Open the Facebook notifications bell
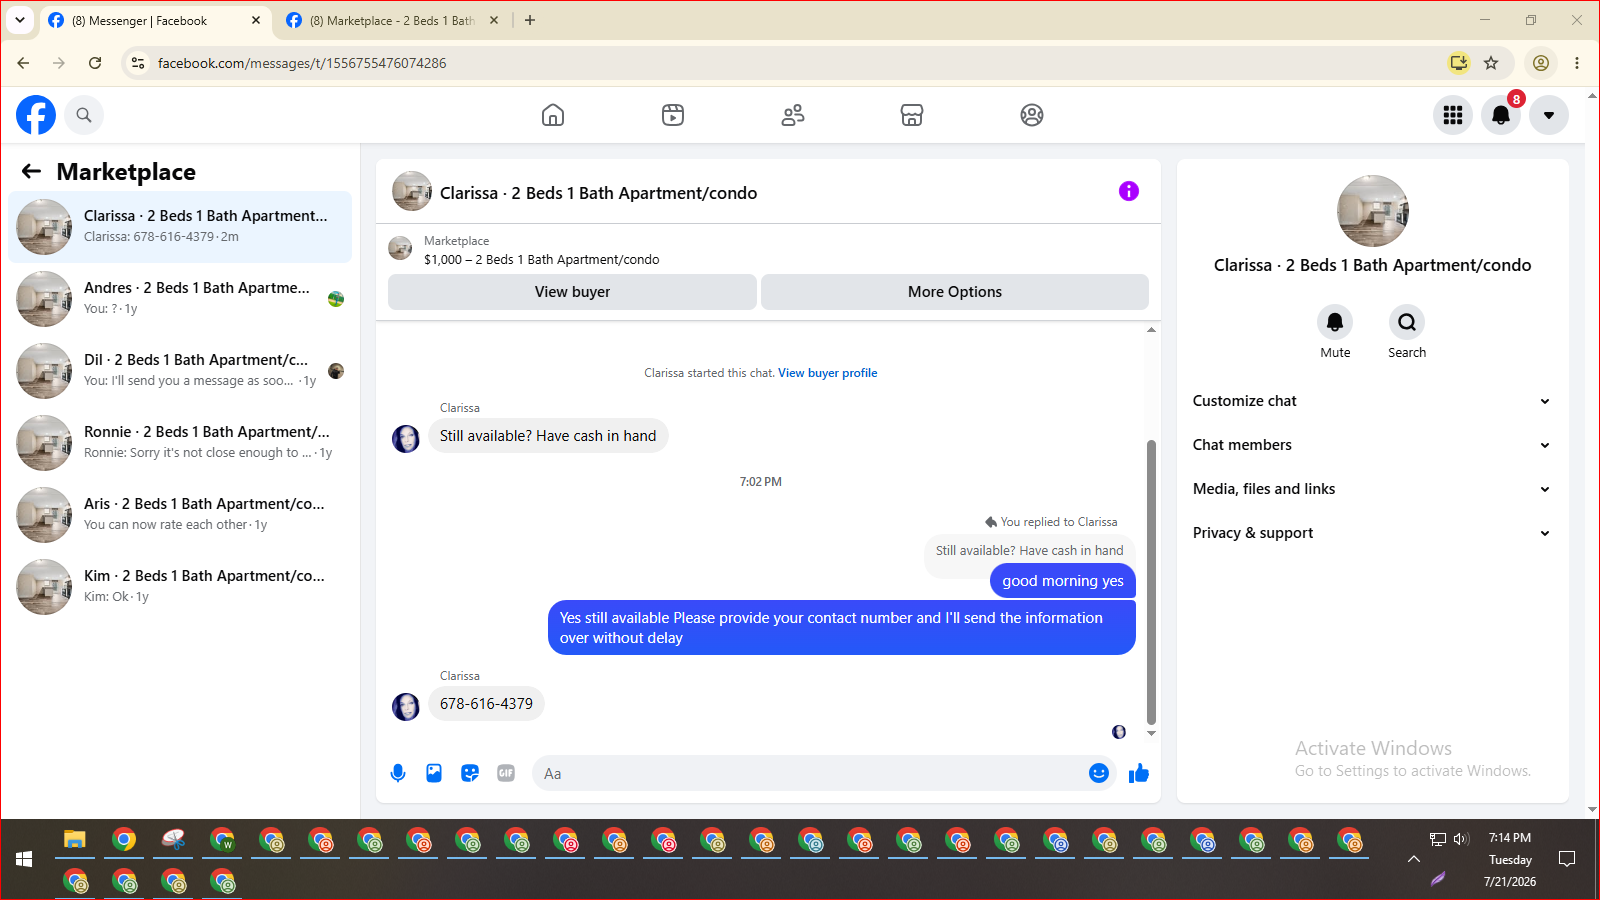The width and height of the screenshot is (1600, 900). [1501, 115]
